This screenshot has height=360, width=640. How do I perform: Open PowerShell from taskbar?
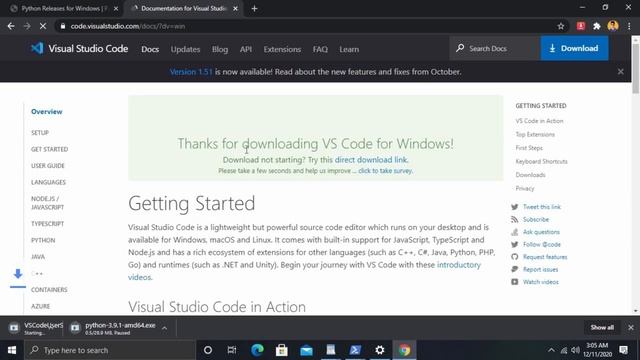click(x=355, y=350)
